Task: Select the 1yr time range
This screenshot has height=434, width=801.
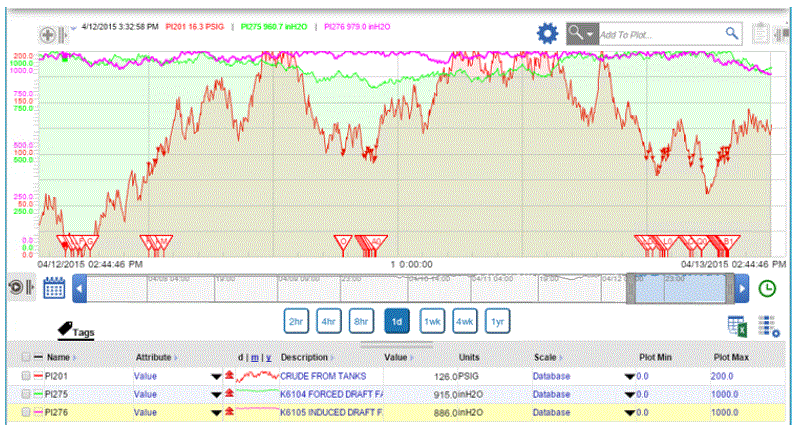Action: coord(498,322)
